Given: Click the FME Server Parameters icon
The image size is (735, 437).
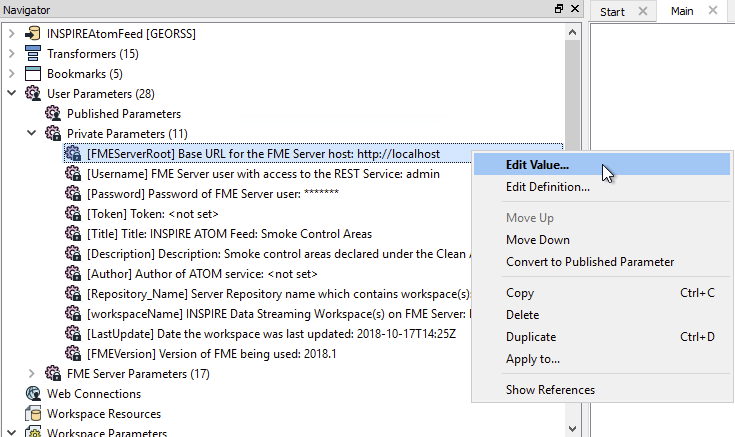Looking at the screenshot, I should pyautogui.click(x=53, y=374).
